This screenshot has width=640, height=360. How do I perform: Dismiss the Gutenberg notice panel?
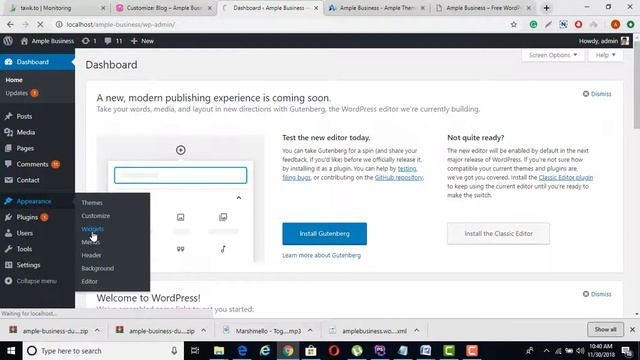point(597,94)
